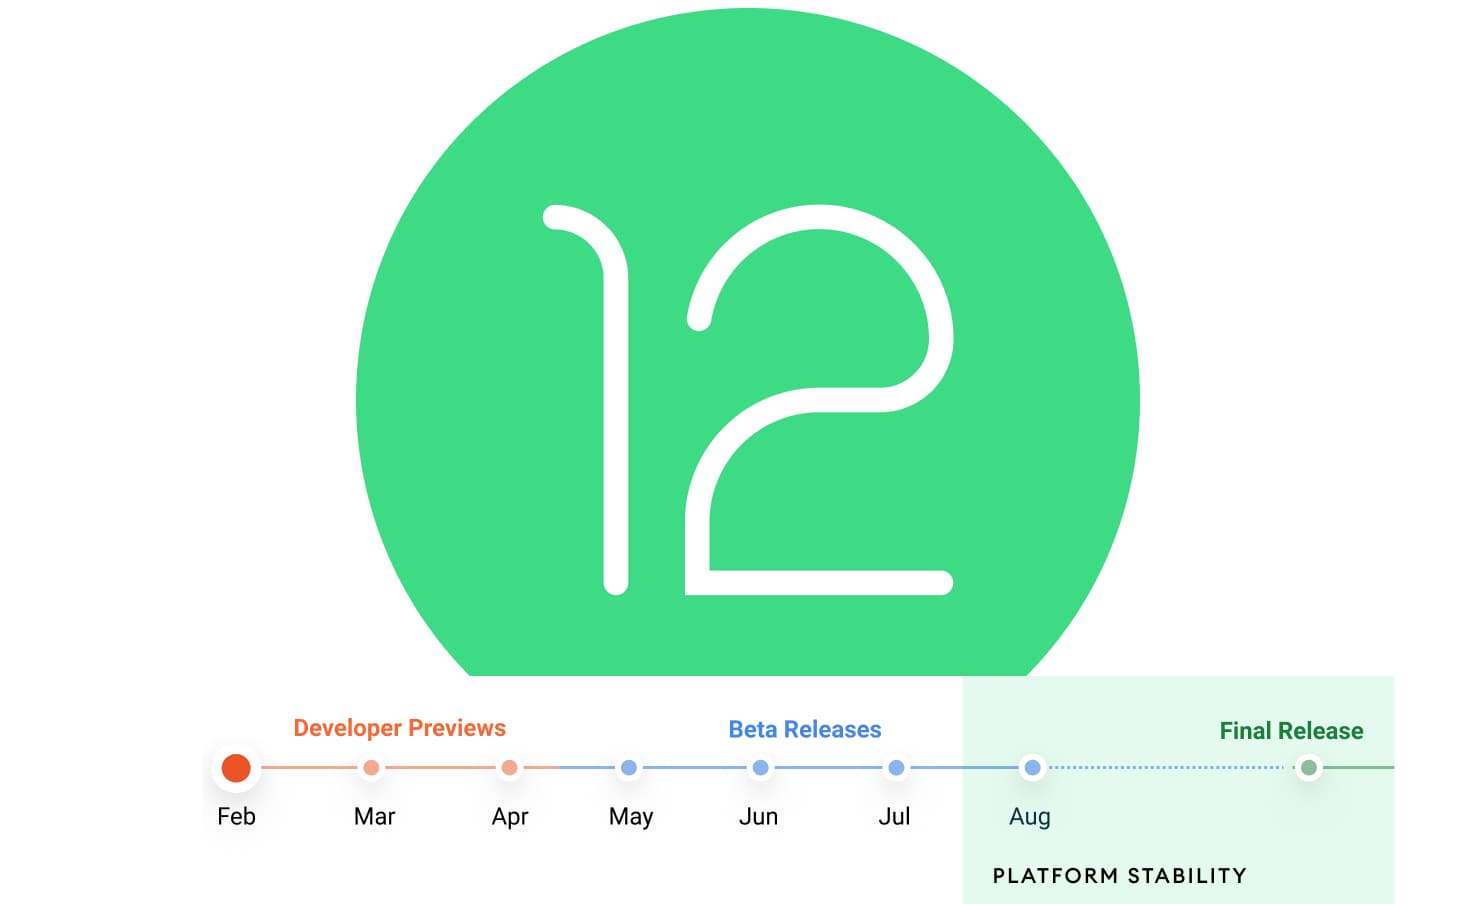Click the Aug platform stability marker dot

coord(1033,768)
